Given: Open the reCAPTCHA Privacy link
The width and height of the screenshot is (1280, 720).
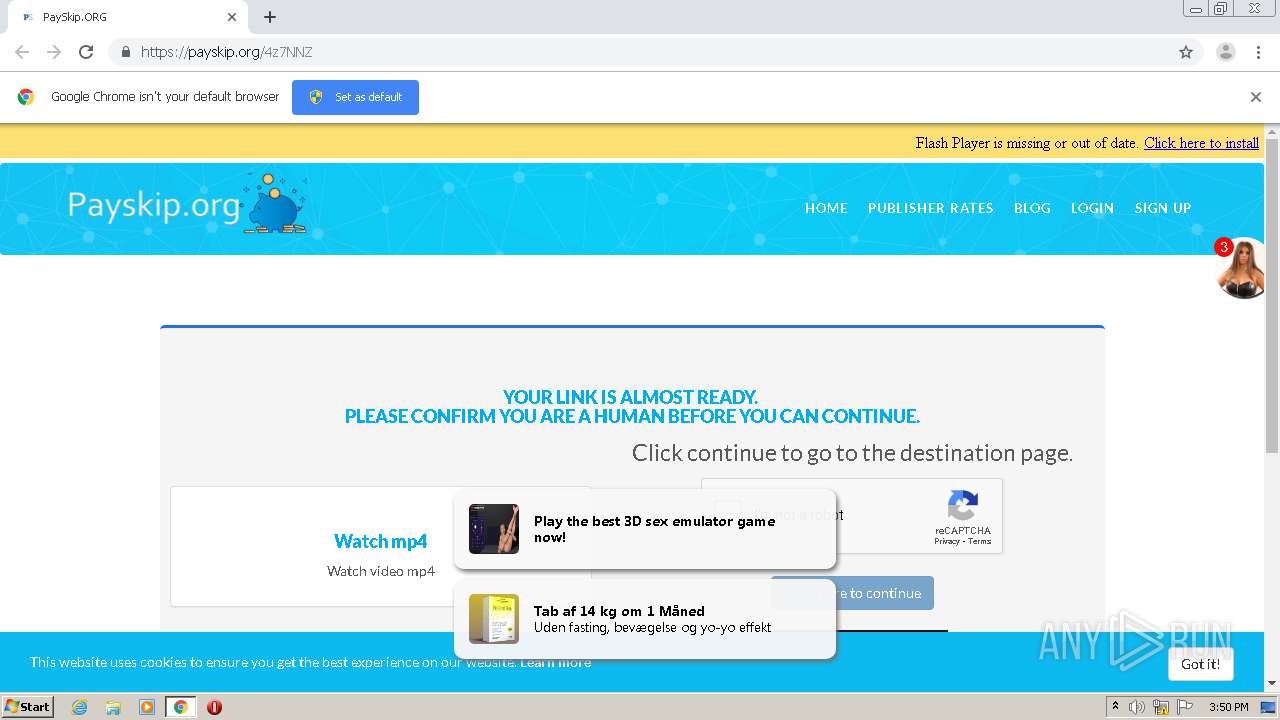Looking at the screenshot, I should [x=946, y=541].
